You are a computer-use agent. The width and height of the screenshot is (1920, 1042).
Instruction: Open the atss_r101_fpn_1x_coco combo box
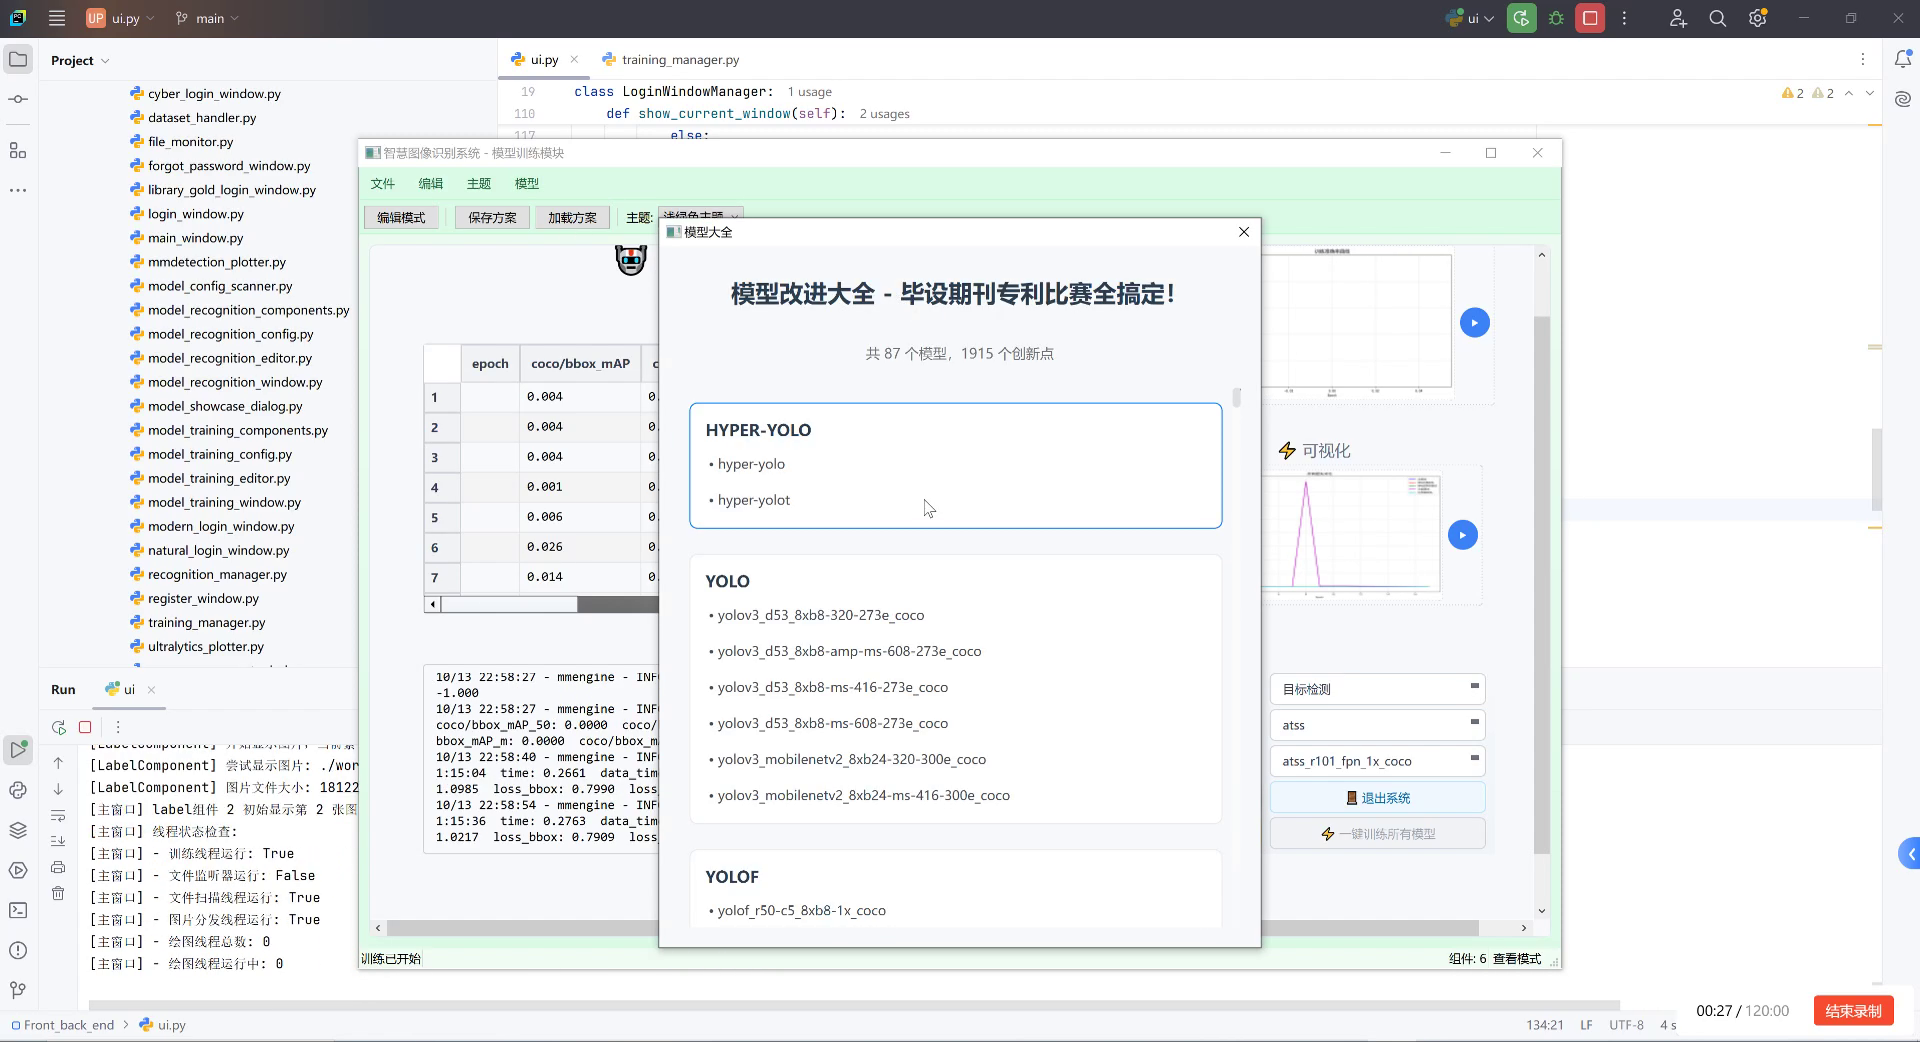(1377, 761)
